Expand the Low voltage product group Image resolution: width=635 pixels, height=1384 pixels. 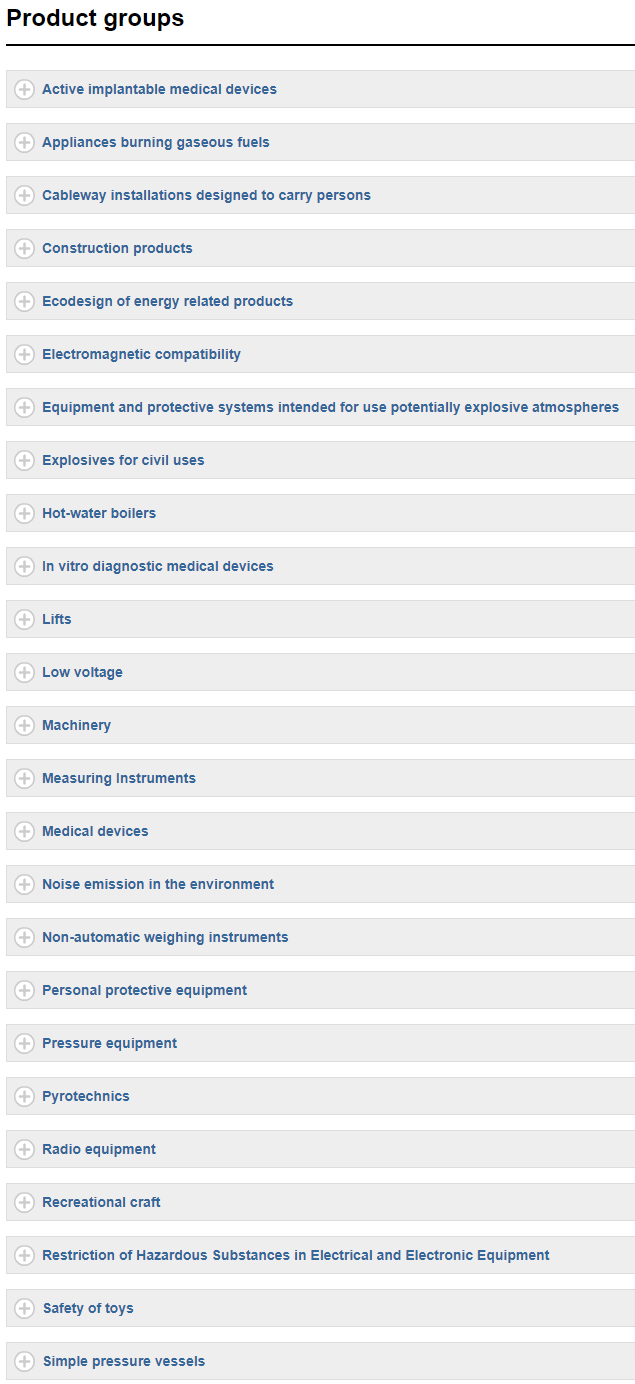pos(320,672)
